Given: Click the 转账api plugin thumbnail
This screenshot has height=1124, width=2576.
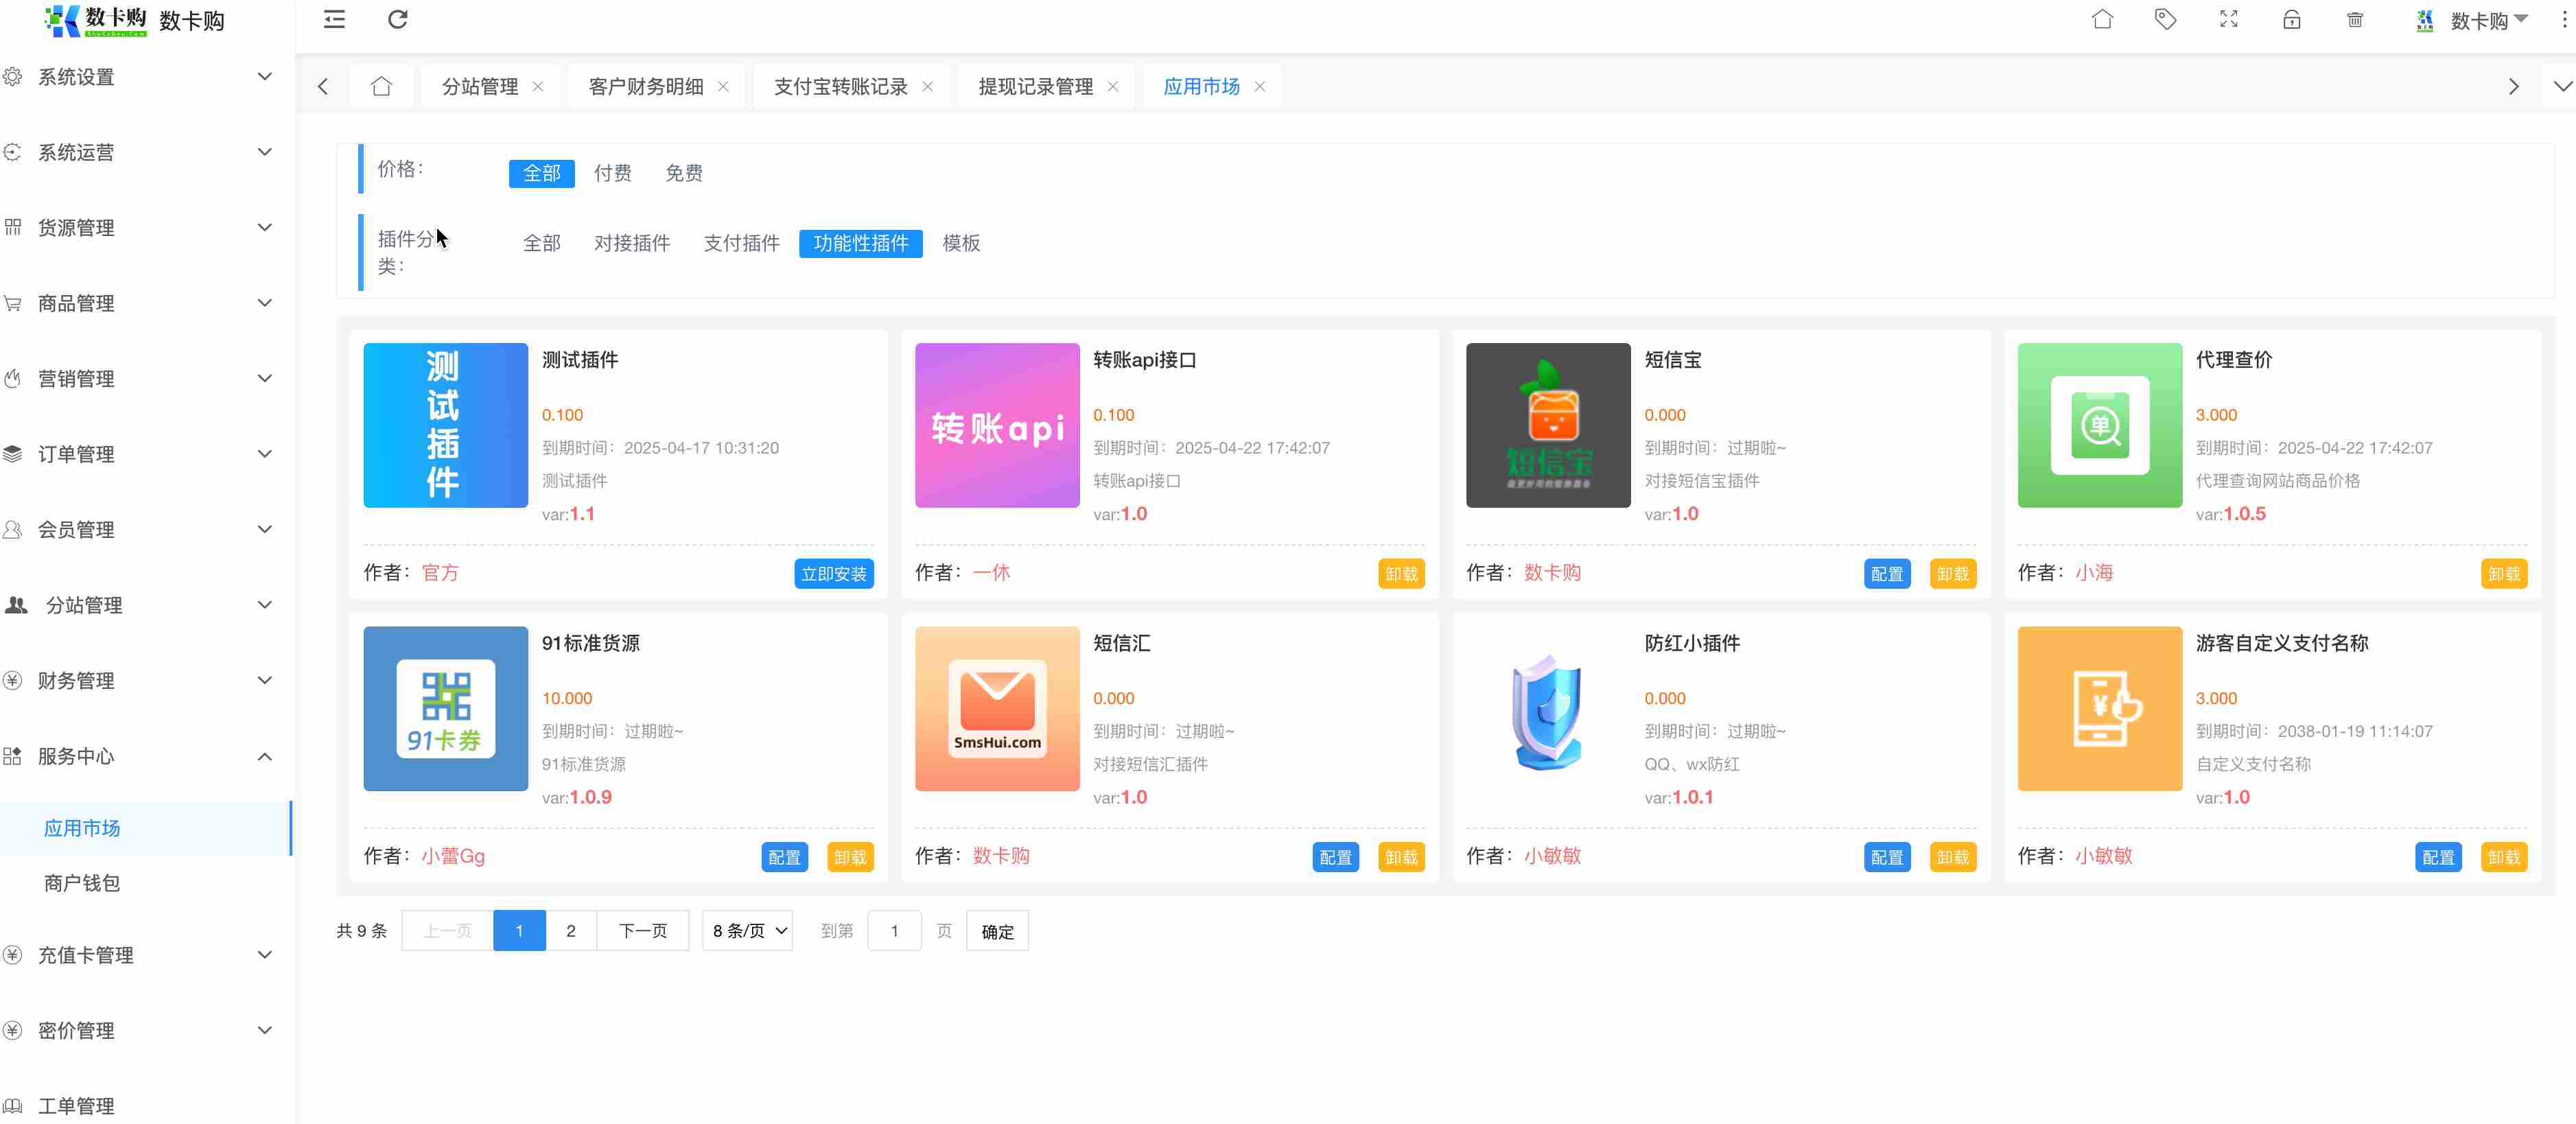Looking at the screenshot, I should click(x=996, y=425).
